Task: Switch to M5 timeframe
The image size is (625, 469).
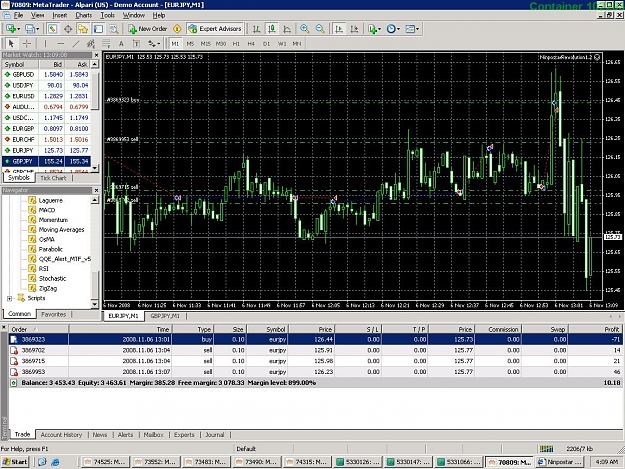Action: (190, 44)
